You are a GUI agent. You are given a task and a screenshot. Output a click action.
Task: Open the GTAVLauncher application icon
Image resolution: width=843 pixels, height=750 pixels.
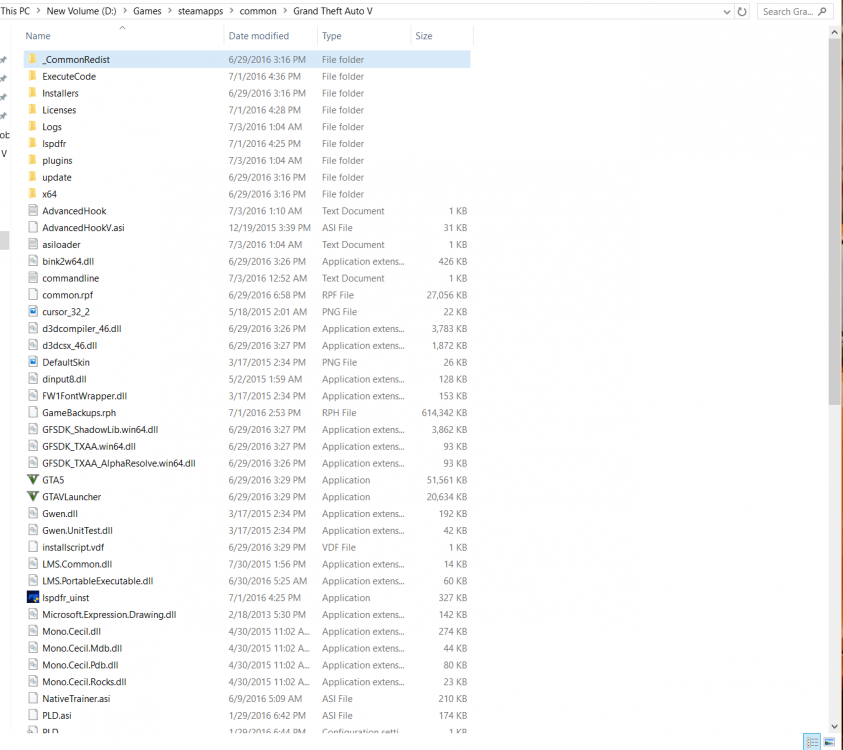[x=34, y=497]
